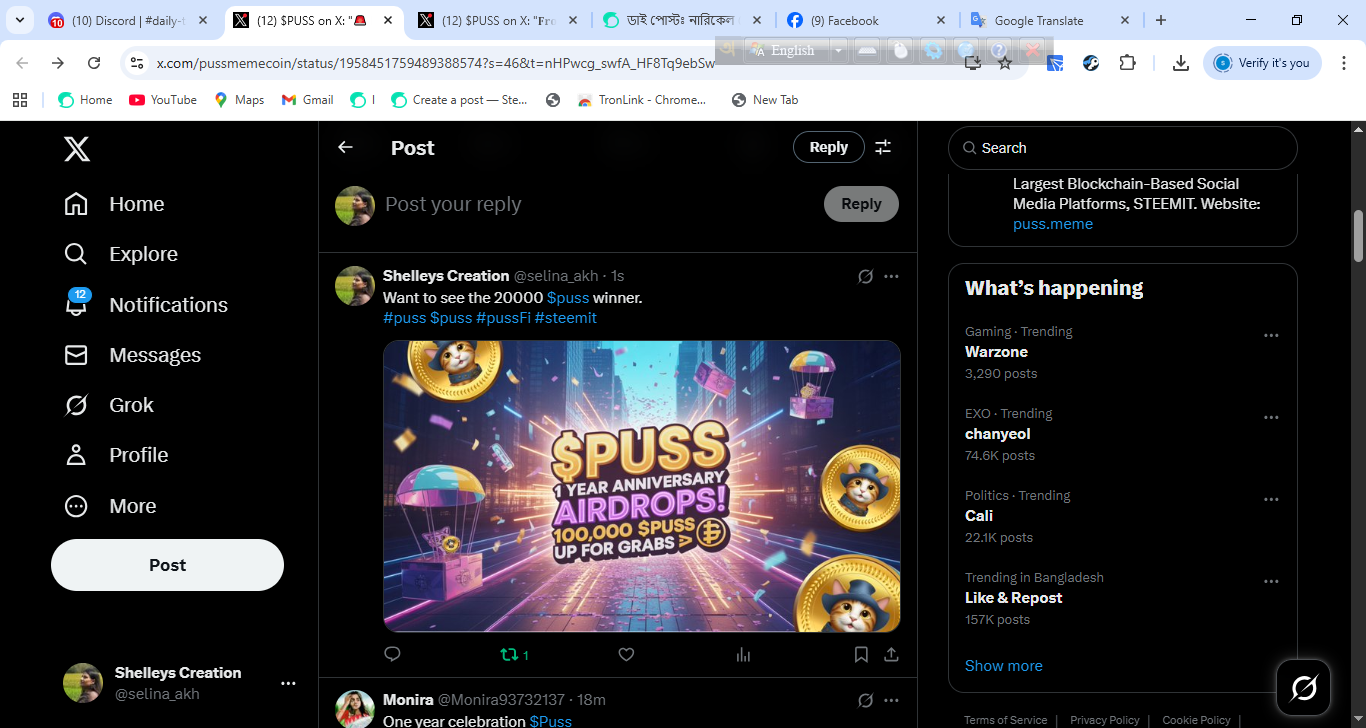This screenshot has width=1366, height=728.
Task: Open Notifications with the 12 badge
Action: pos(146,305)
